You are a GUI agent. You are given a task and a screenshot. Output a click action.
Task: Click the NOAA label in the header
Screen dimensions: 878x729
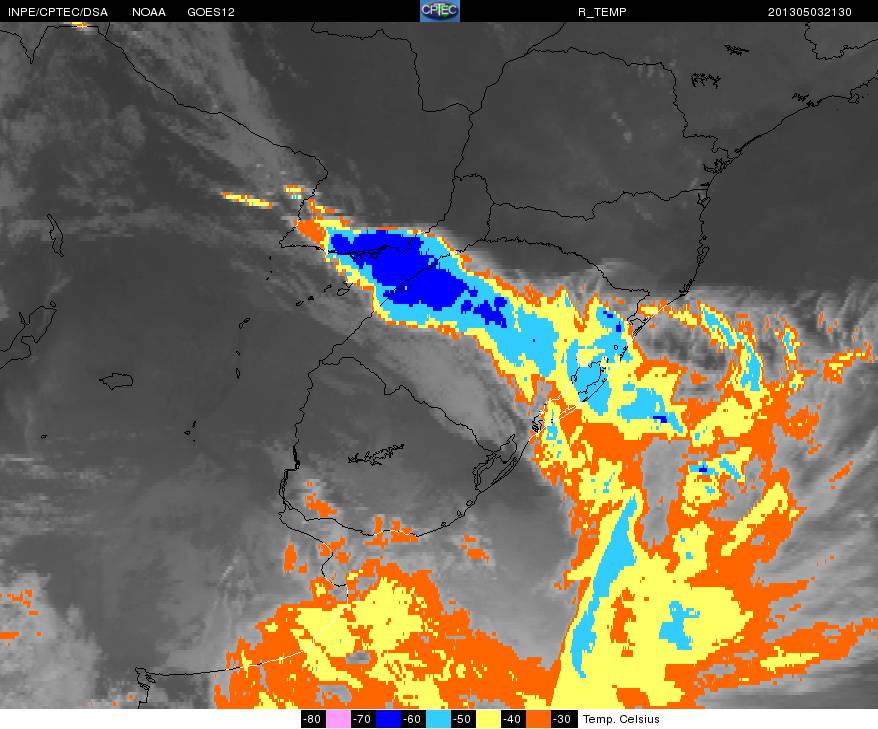pyautogui.click(x=149, y=12)
